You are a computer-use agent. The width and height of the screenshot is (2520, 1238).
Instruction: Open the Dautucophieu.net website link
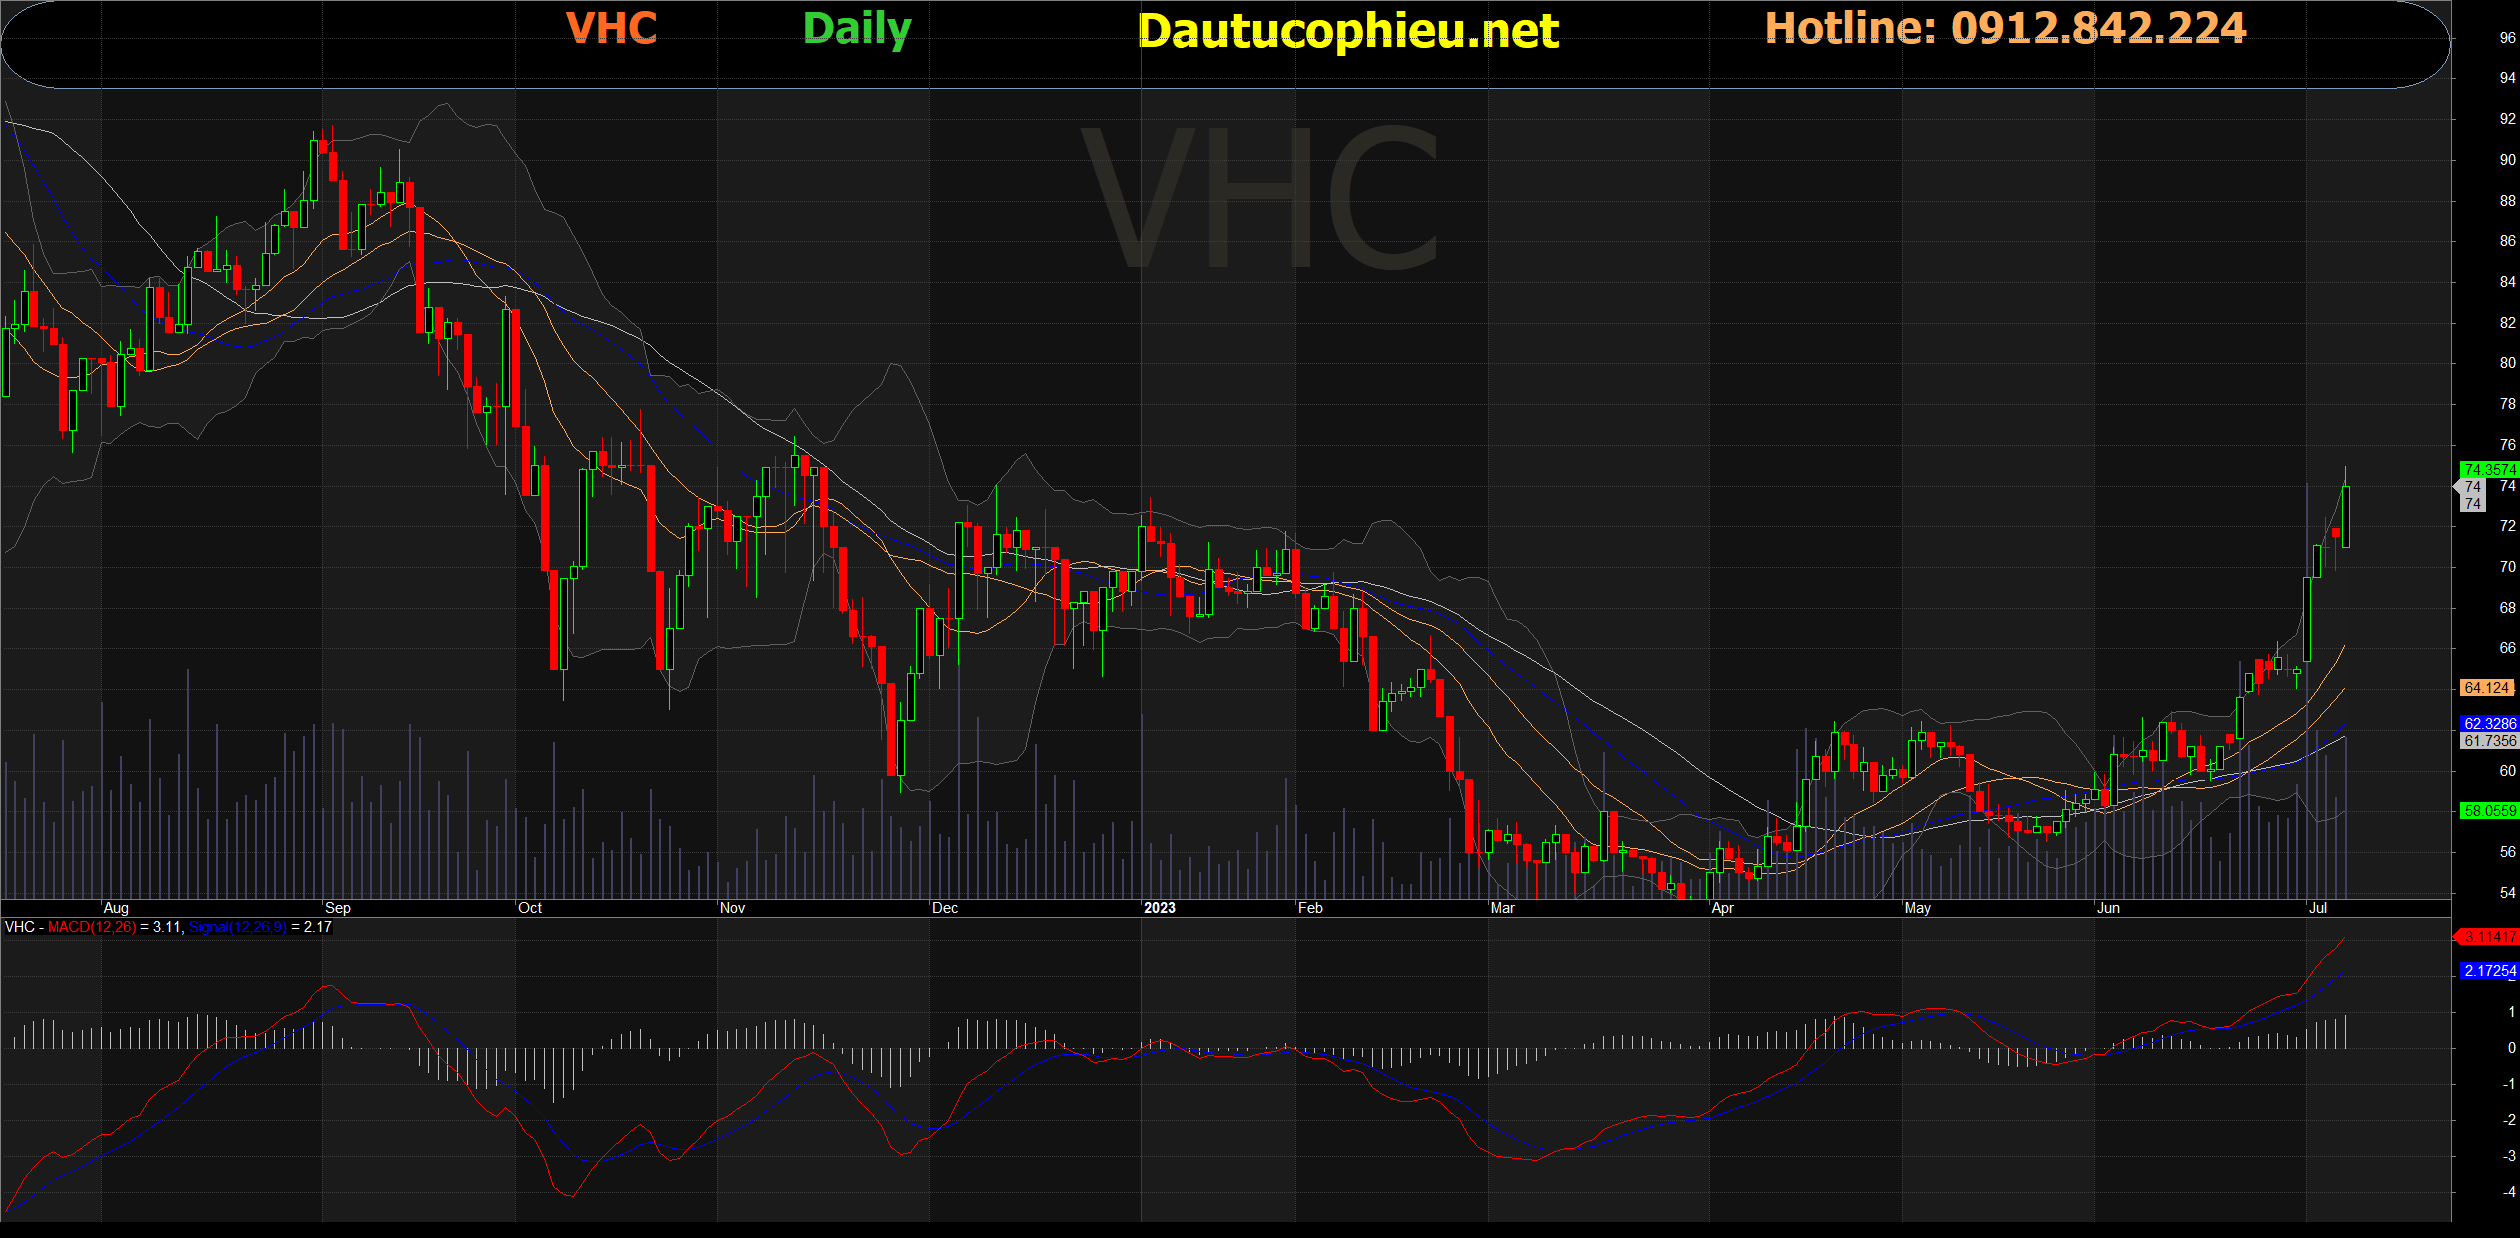[x=1348, y=31]
